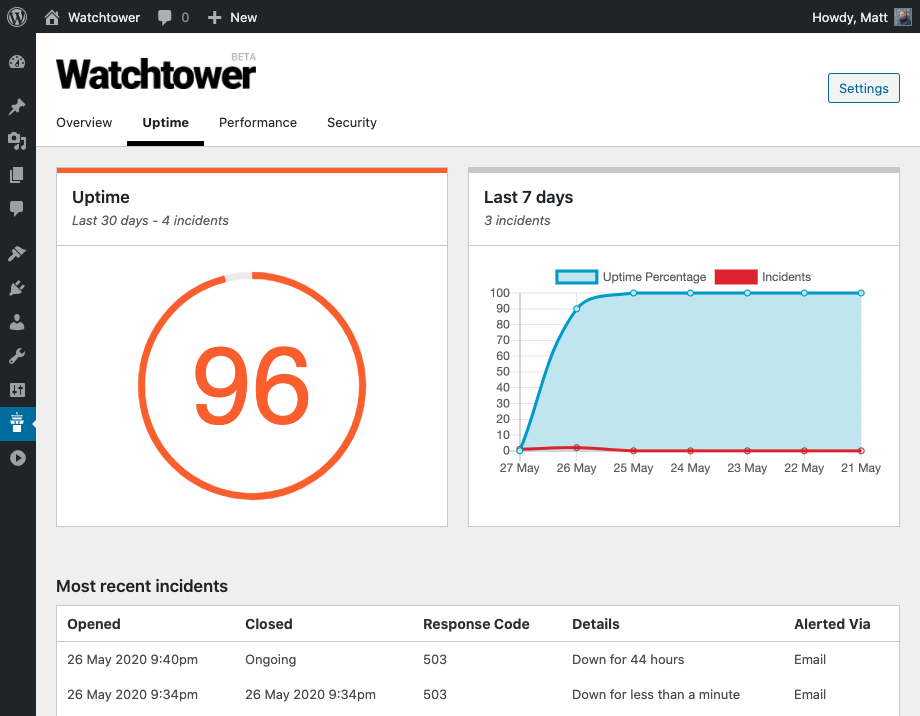Select the 26 May chart data point
The width and height of the screenshot is (920, 716).
(576, 309)
